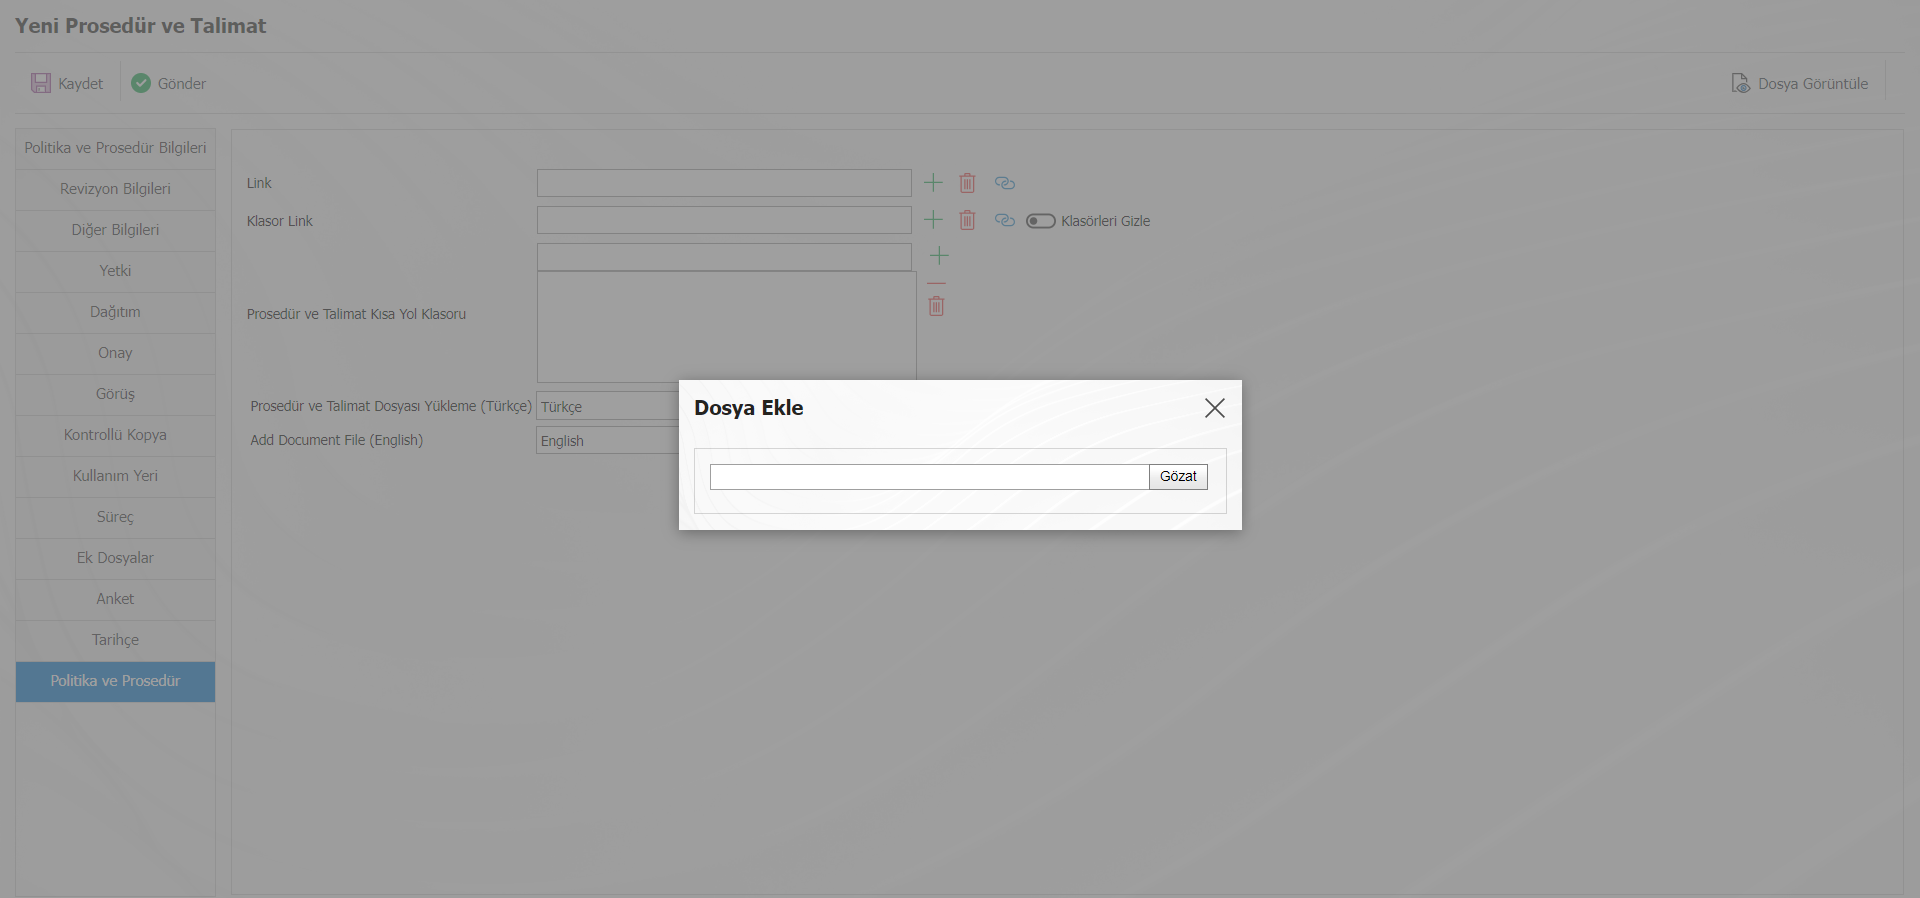Click the Dosya Görüntüle label
This screenshot has height=898, width=1920.
[x=1813, y=84]
